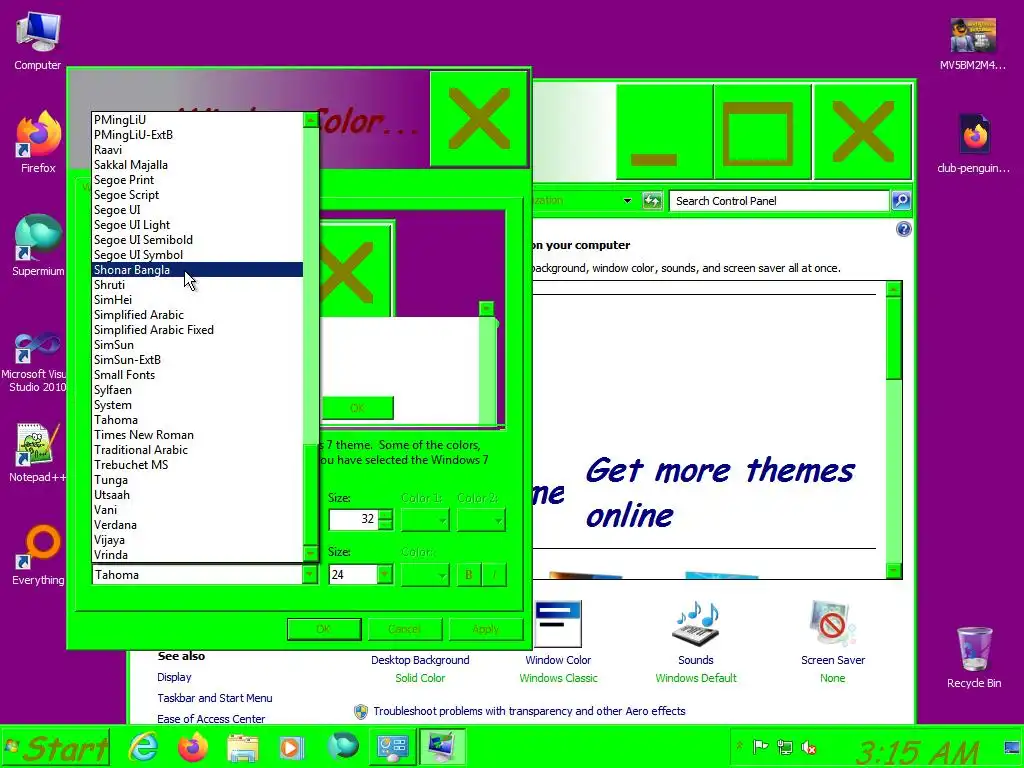The width and height of the screenshot is (1024, 768).
Task: Click the Action Center flag tray icon
Action: pyautogui.click(x=760, y=746)
